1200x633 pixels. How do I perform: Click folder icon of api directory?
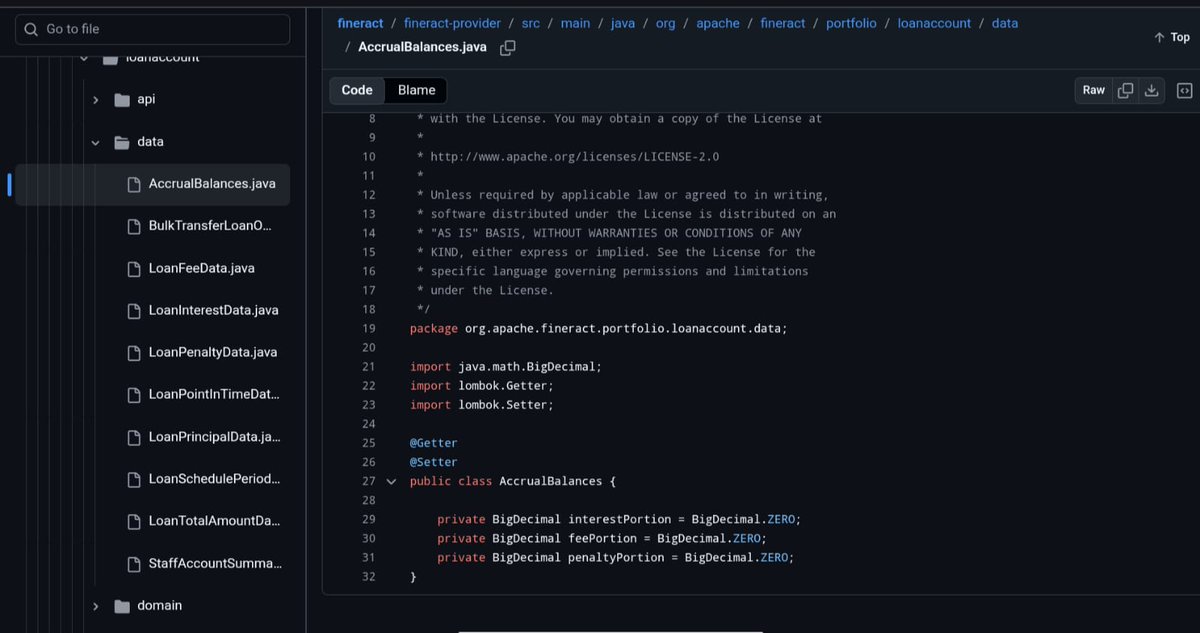click(x=123, y=100)
